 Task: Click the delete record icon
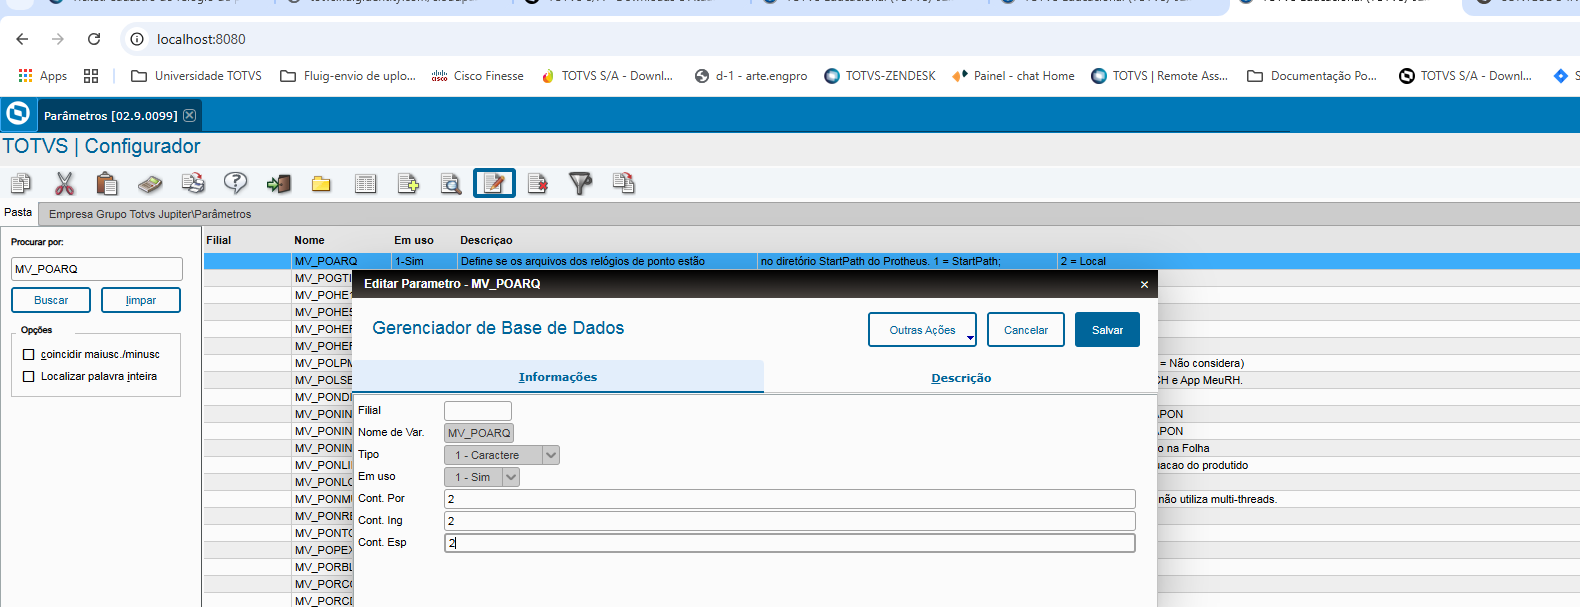pyautogui.click(x=538, y=183)
